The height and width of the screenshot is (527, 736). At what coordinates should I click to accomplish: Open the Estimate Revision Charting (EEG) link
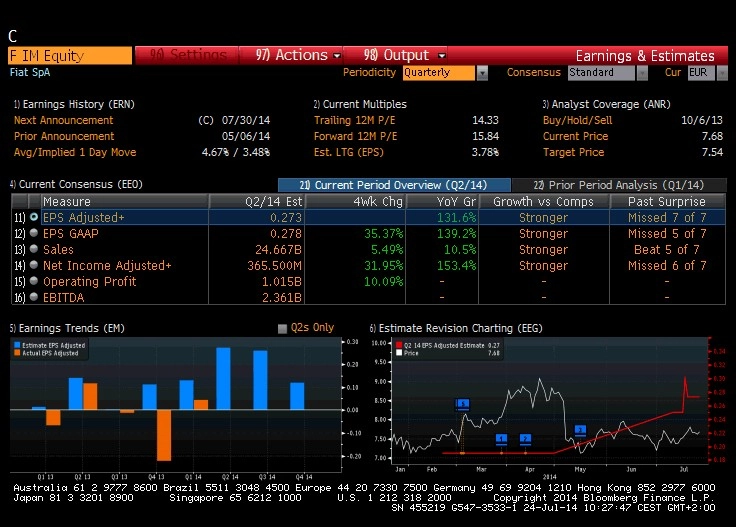456,328
